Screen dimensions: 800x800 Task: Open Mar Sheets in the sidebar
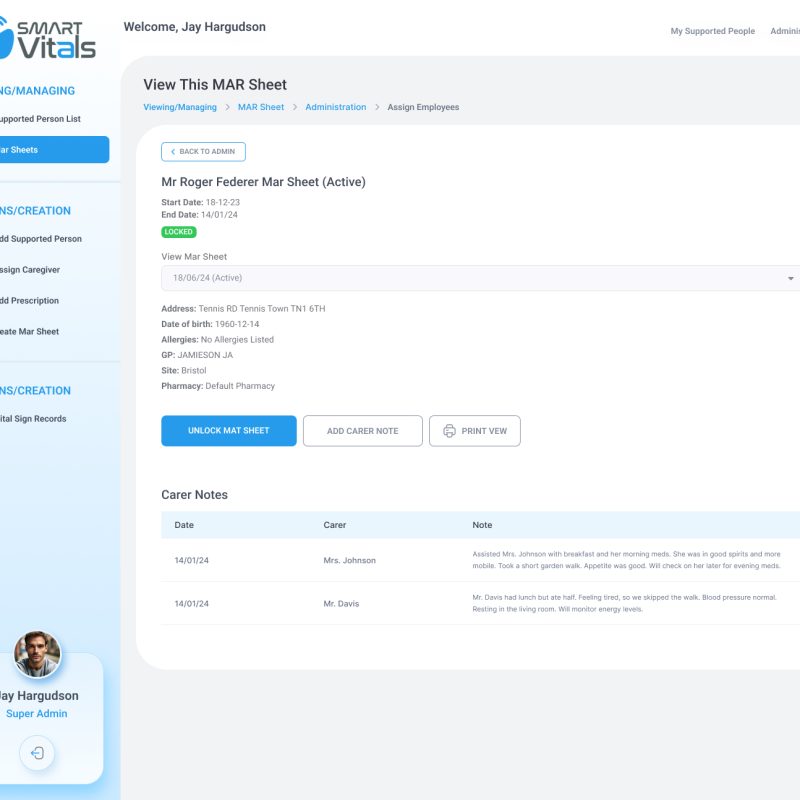pos(50,150)
